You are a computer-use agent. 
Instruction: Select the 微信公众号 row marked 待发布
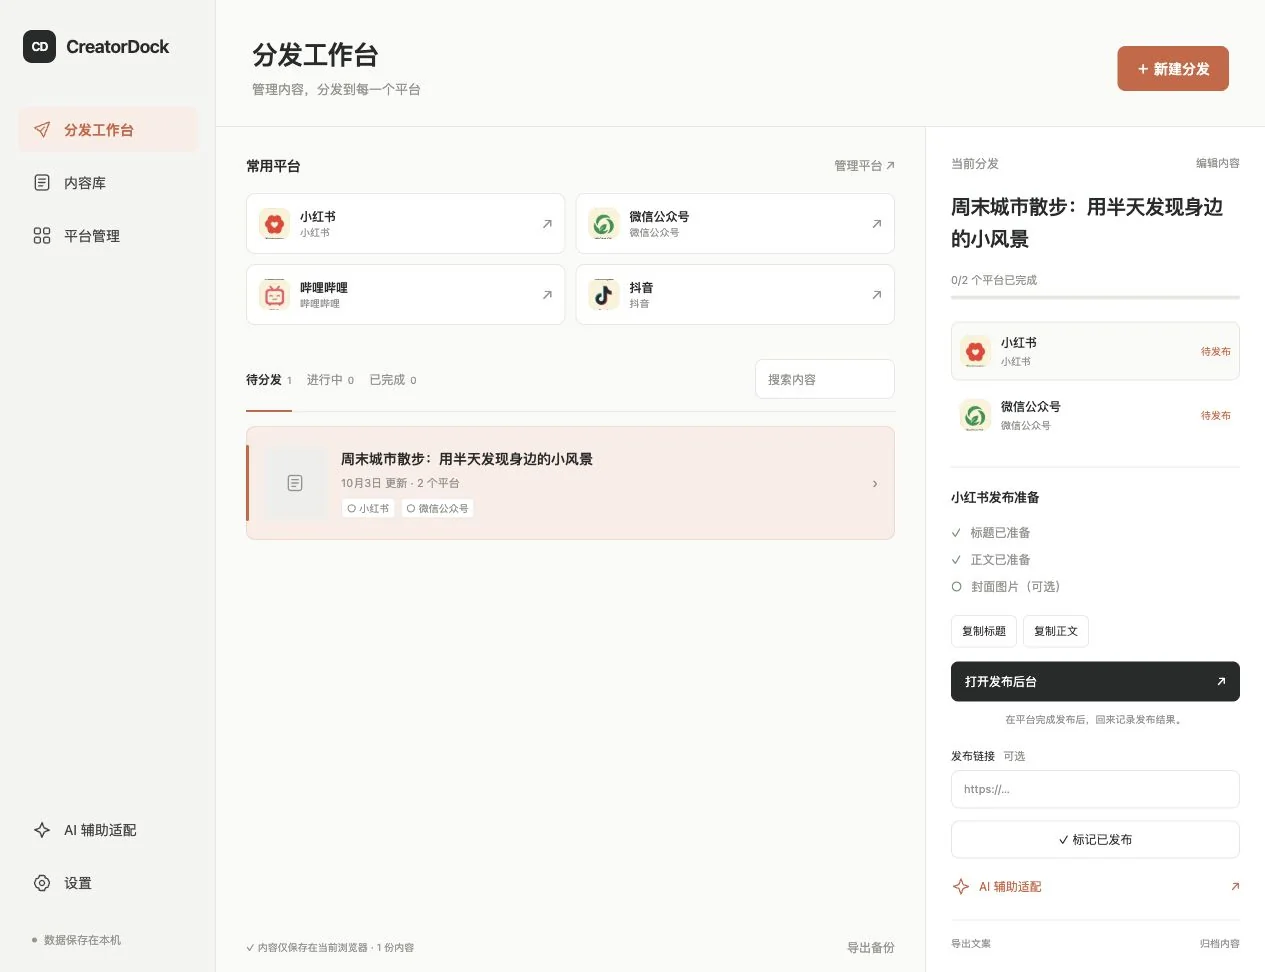[x=1095, y=415]
